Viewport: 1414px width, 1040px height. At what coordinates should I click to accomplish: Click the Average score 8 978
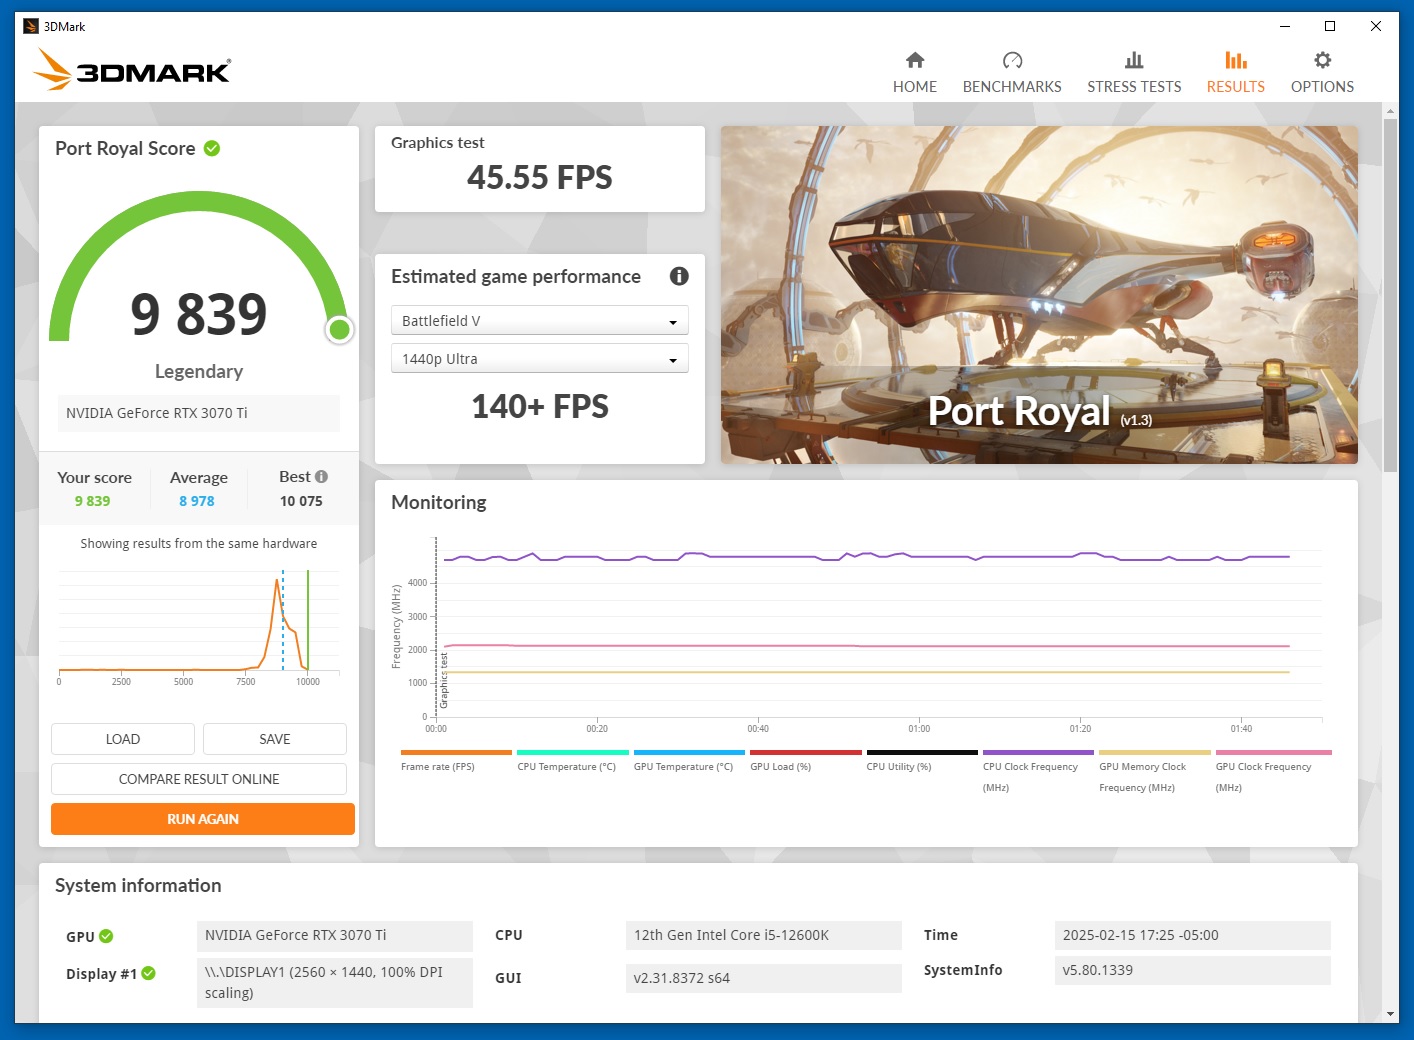pos(197,501)
